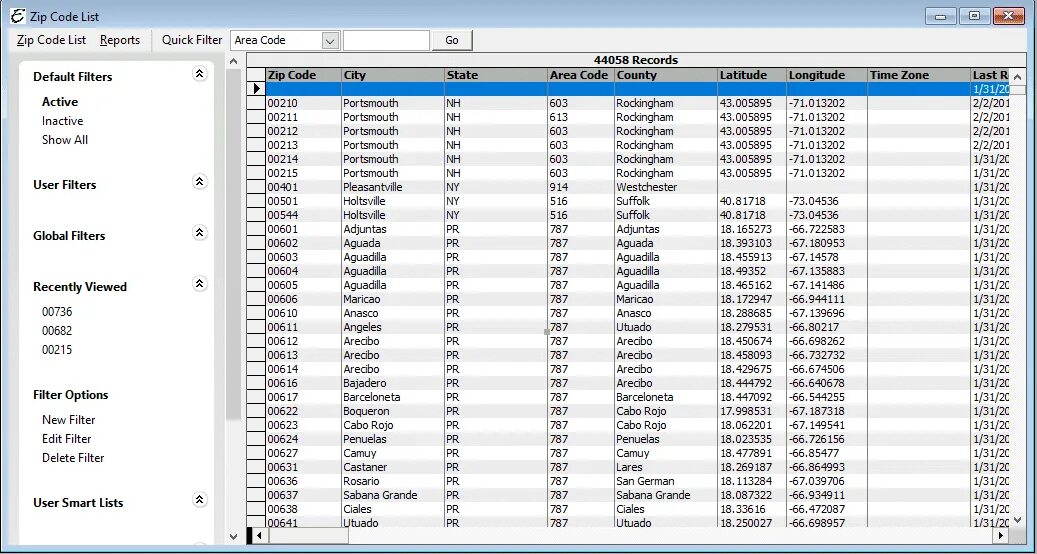
Task: Select the Active default filter
Action: click(60, 102)
